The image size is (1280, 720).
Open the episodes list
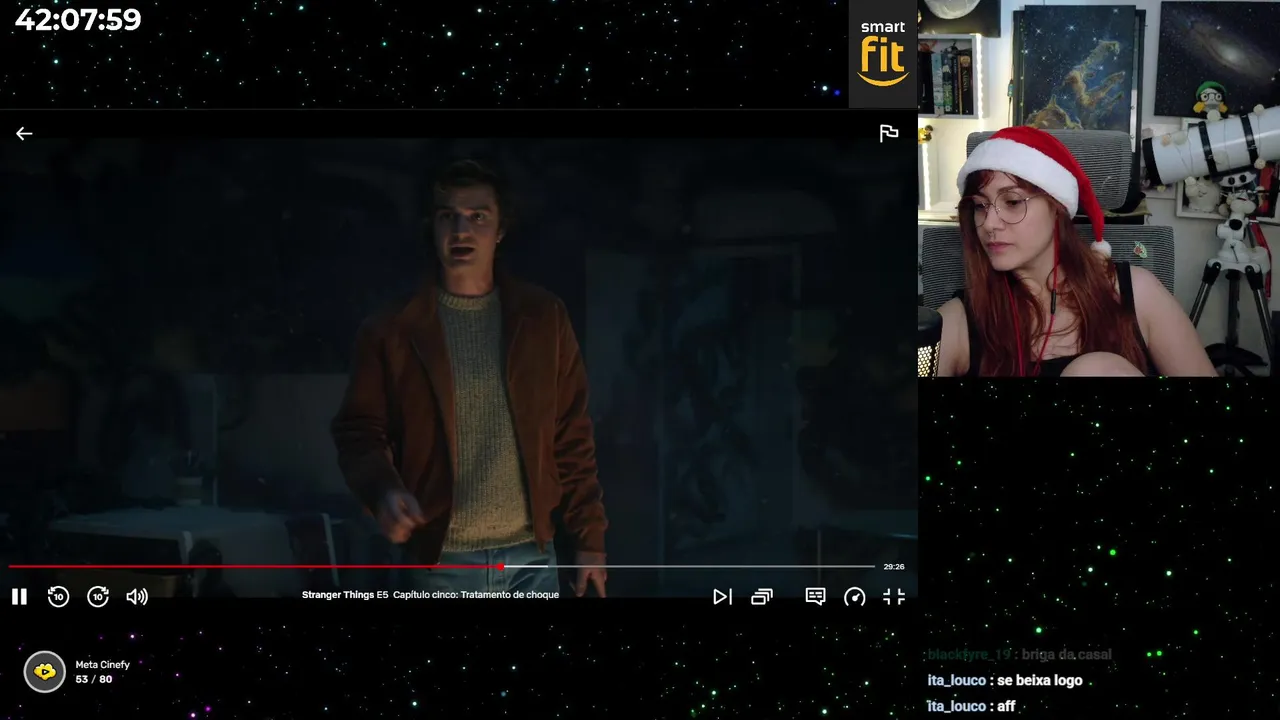coord(762,597)
